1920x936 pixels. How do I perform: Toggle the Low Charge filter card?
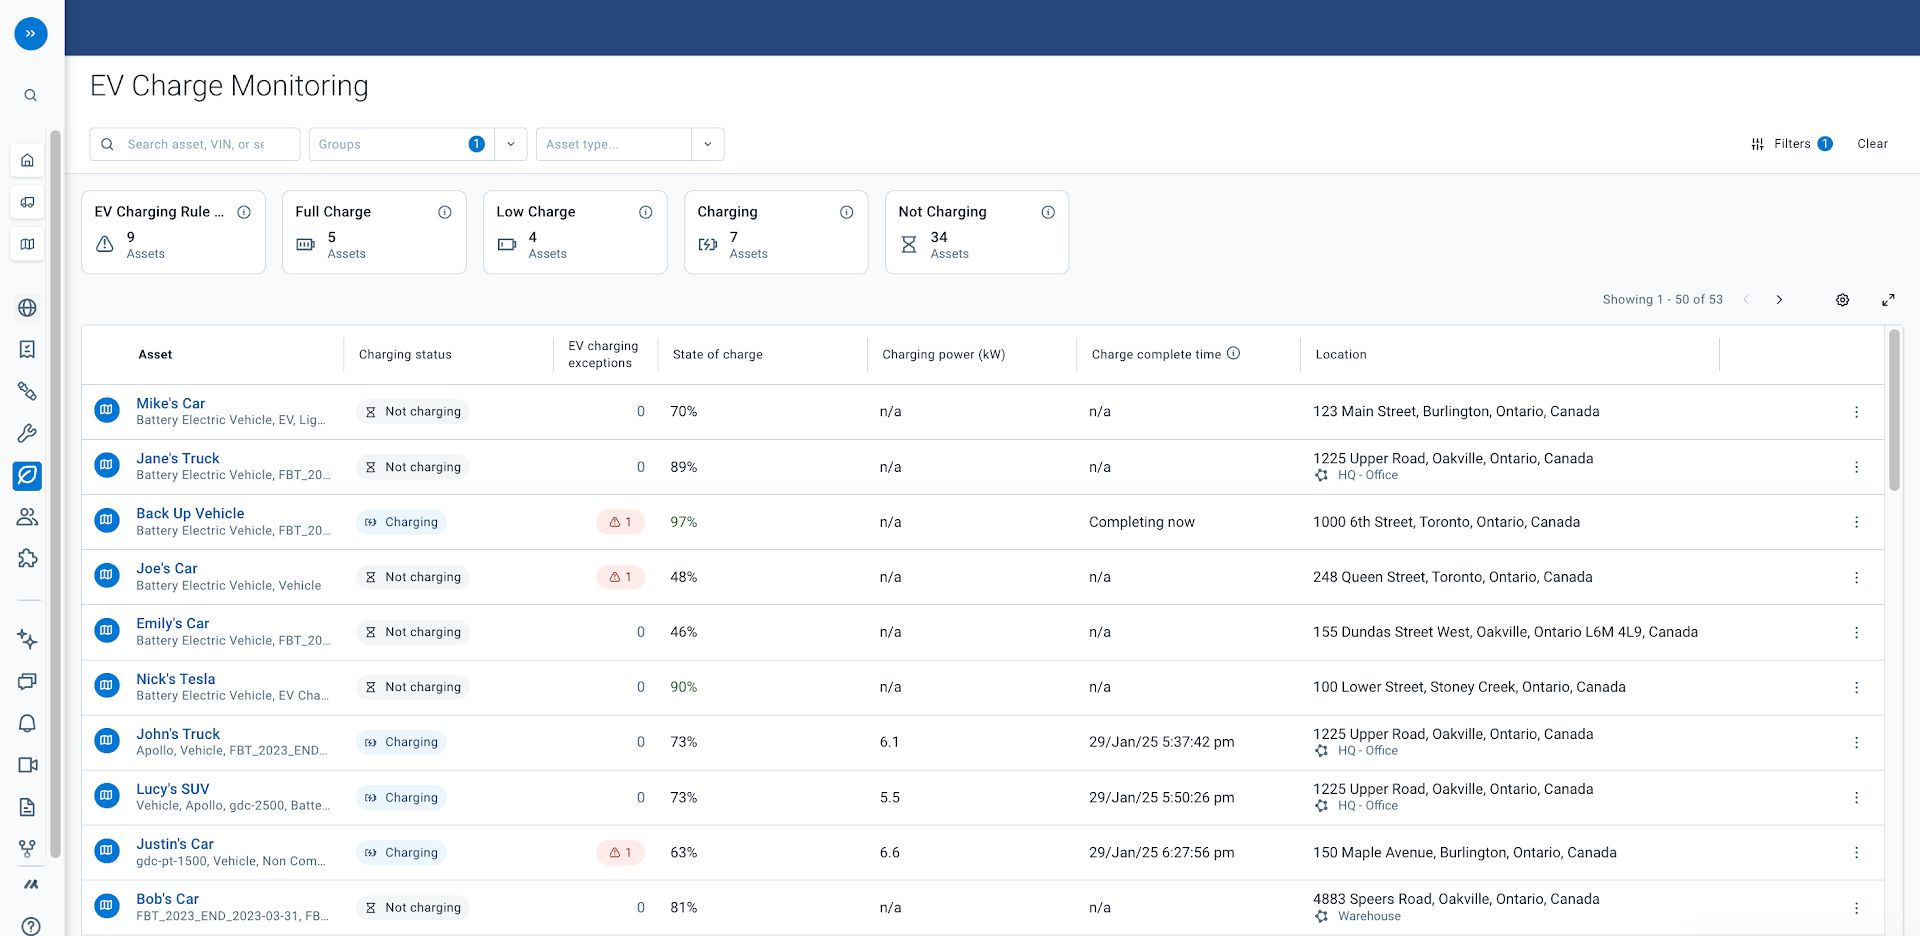[574, 232]
